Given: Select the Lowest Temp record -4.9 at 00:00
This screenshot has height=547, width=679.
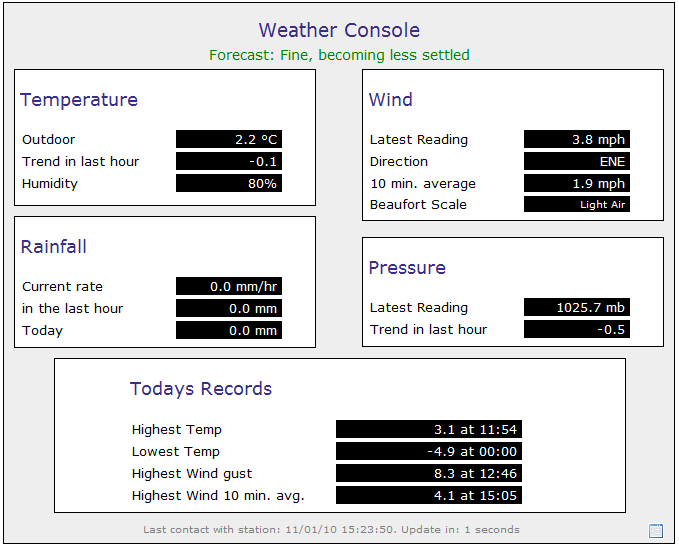Looking at the screenshot, I should tap(429, 451).
